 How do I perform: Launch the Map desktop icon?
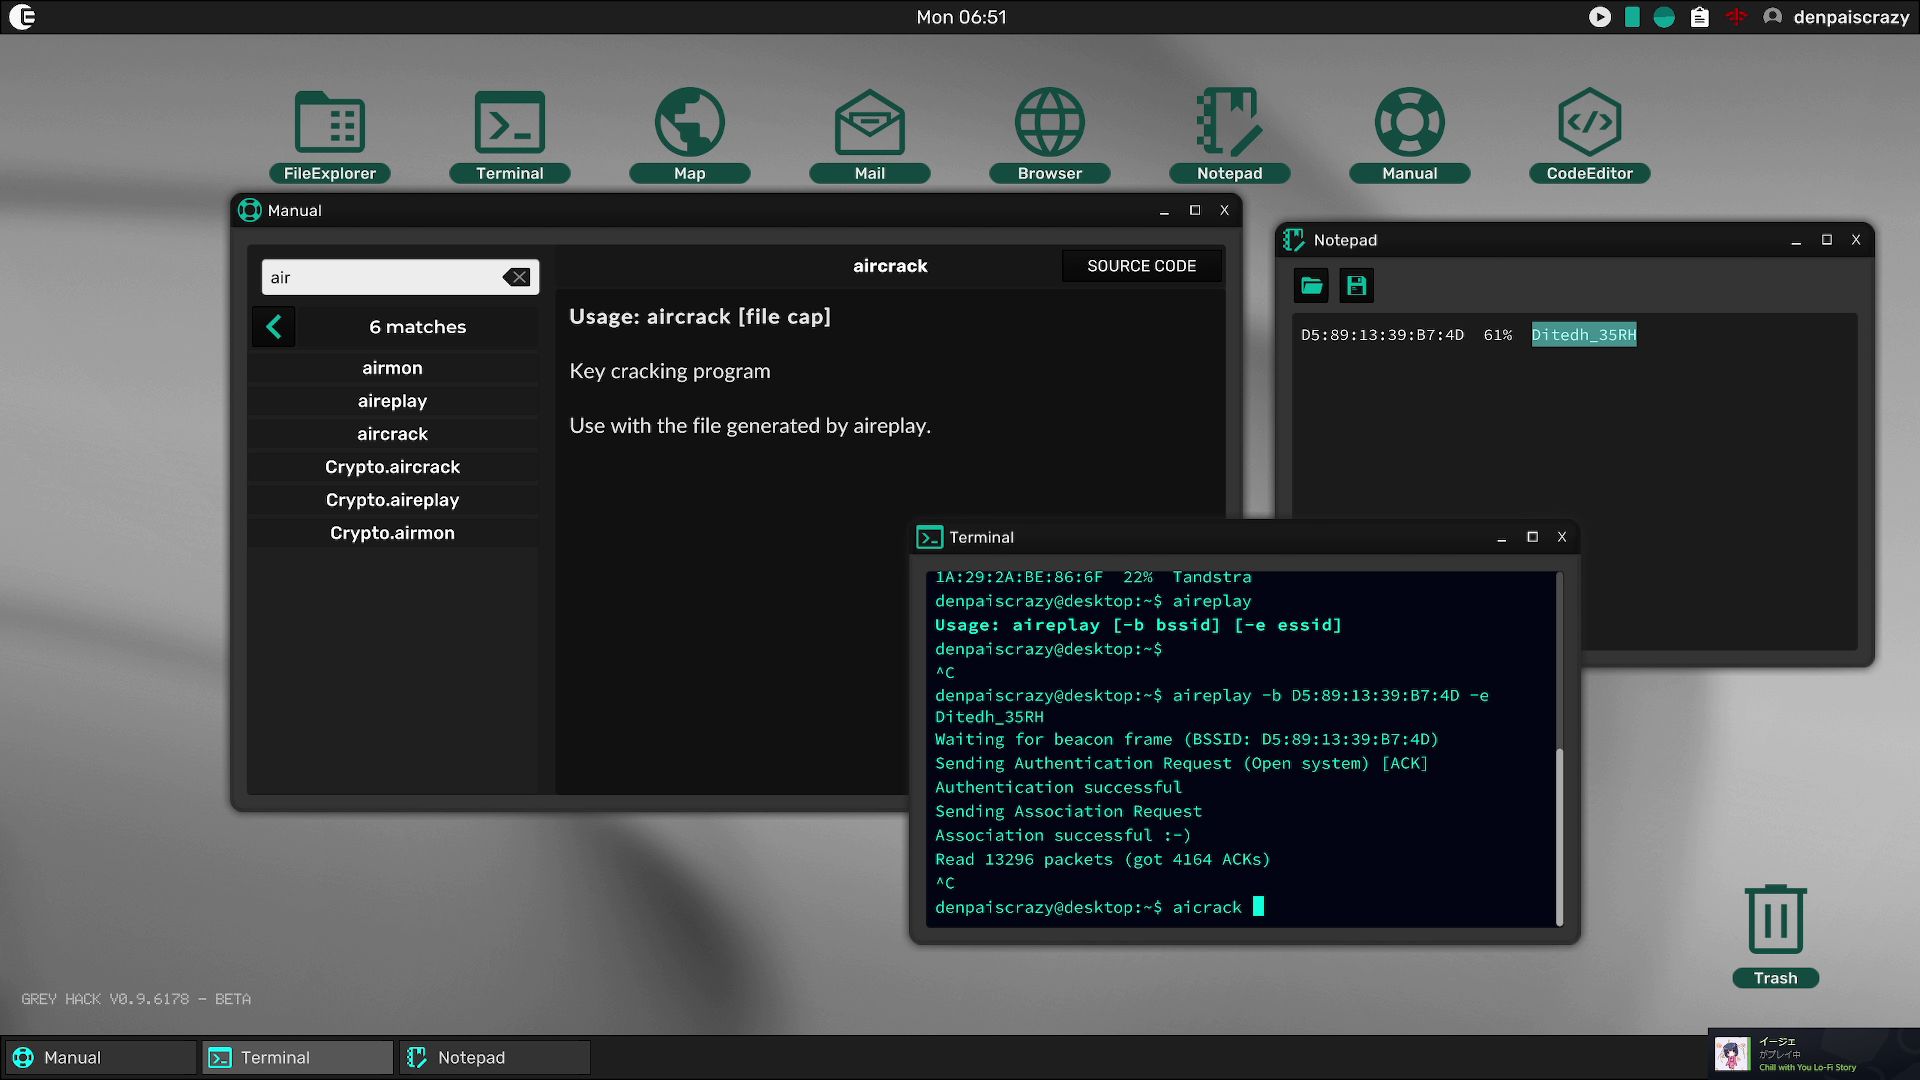coord(689,124)
